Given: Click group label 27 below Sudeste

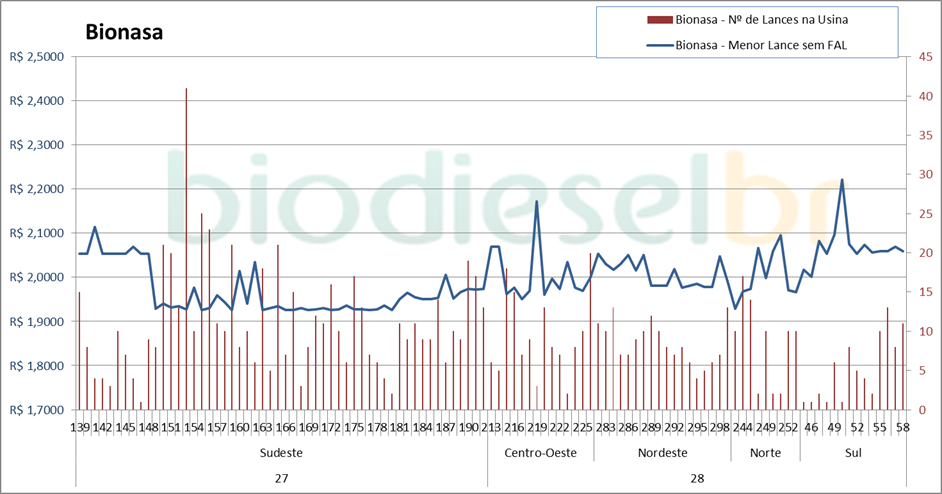Looking at the screenshot, I should coord(281,478).
